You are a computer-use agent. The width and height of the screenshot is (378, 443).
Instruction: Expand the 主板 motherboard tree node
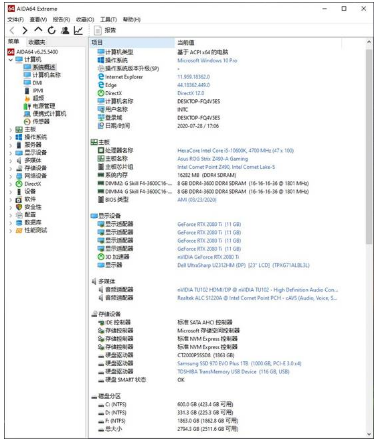point(11,129)
